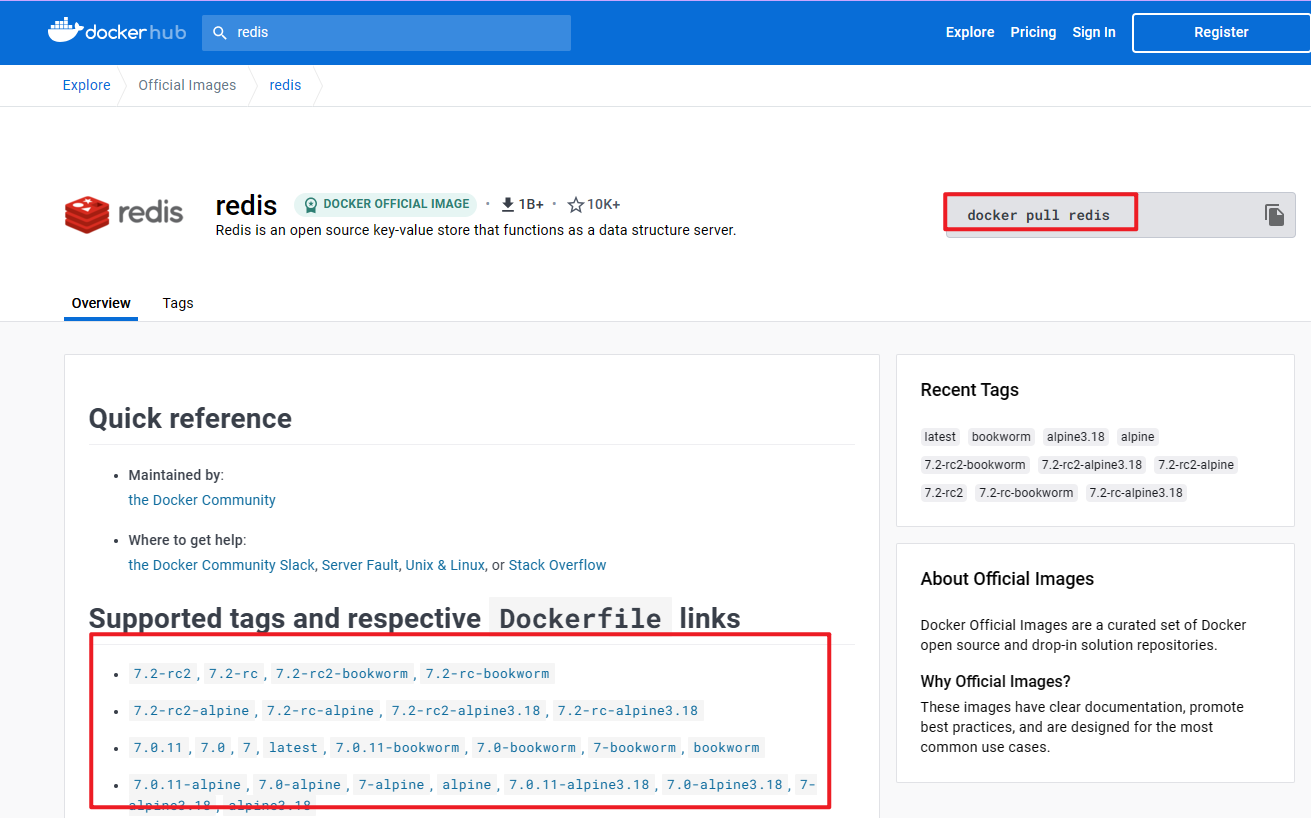Select the 7.2-rc2-bookworm chip in Recent Tags
Viewport: 1311px width, 818px height.
(975, 465)
